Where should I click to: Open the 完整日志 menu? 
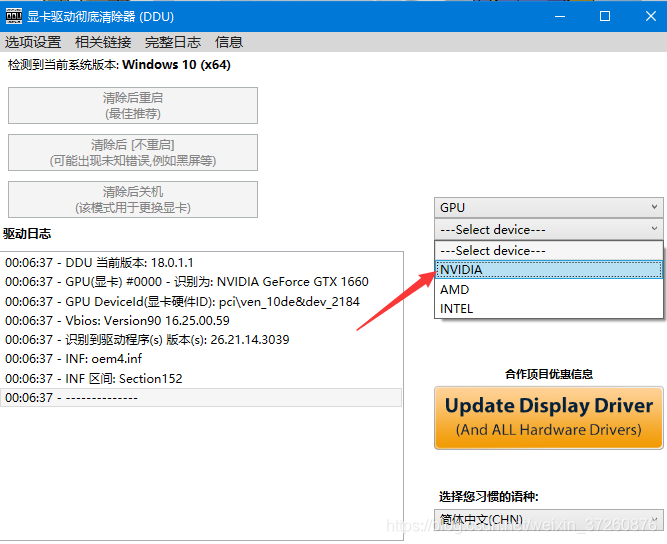[x=173, y=42]
